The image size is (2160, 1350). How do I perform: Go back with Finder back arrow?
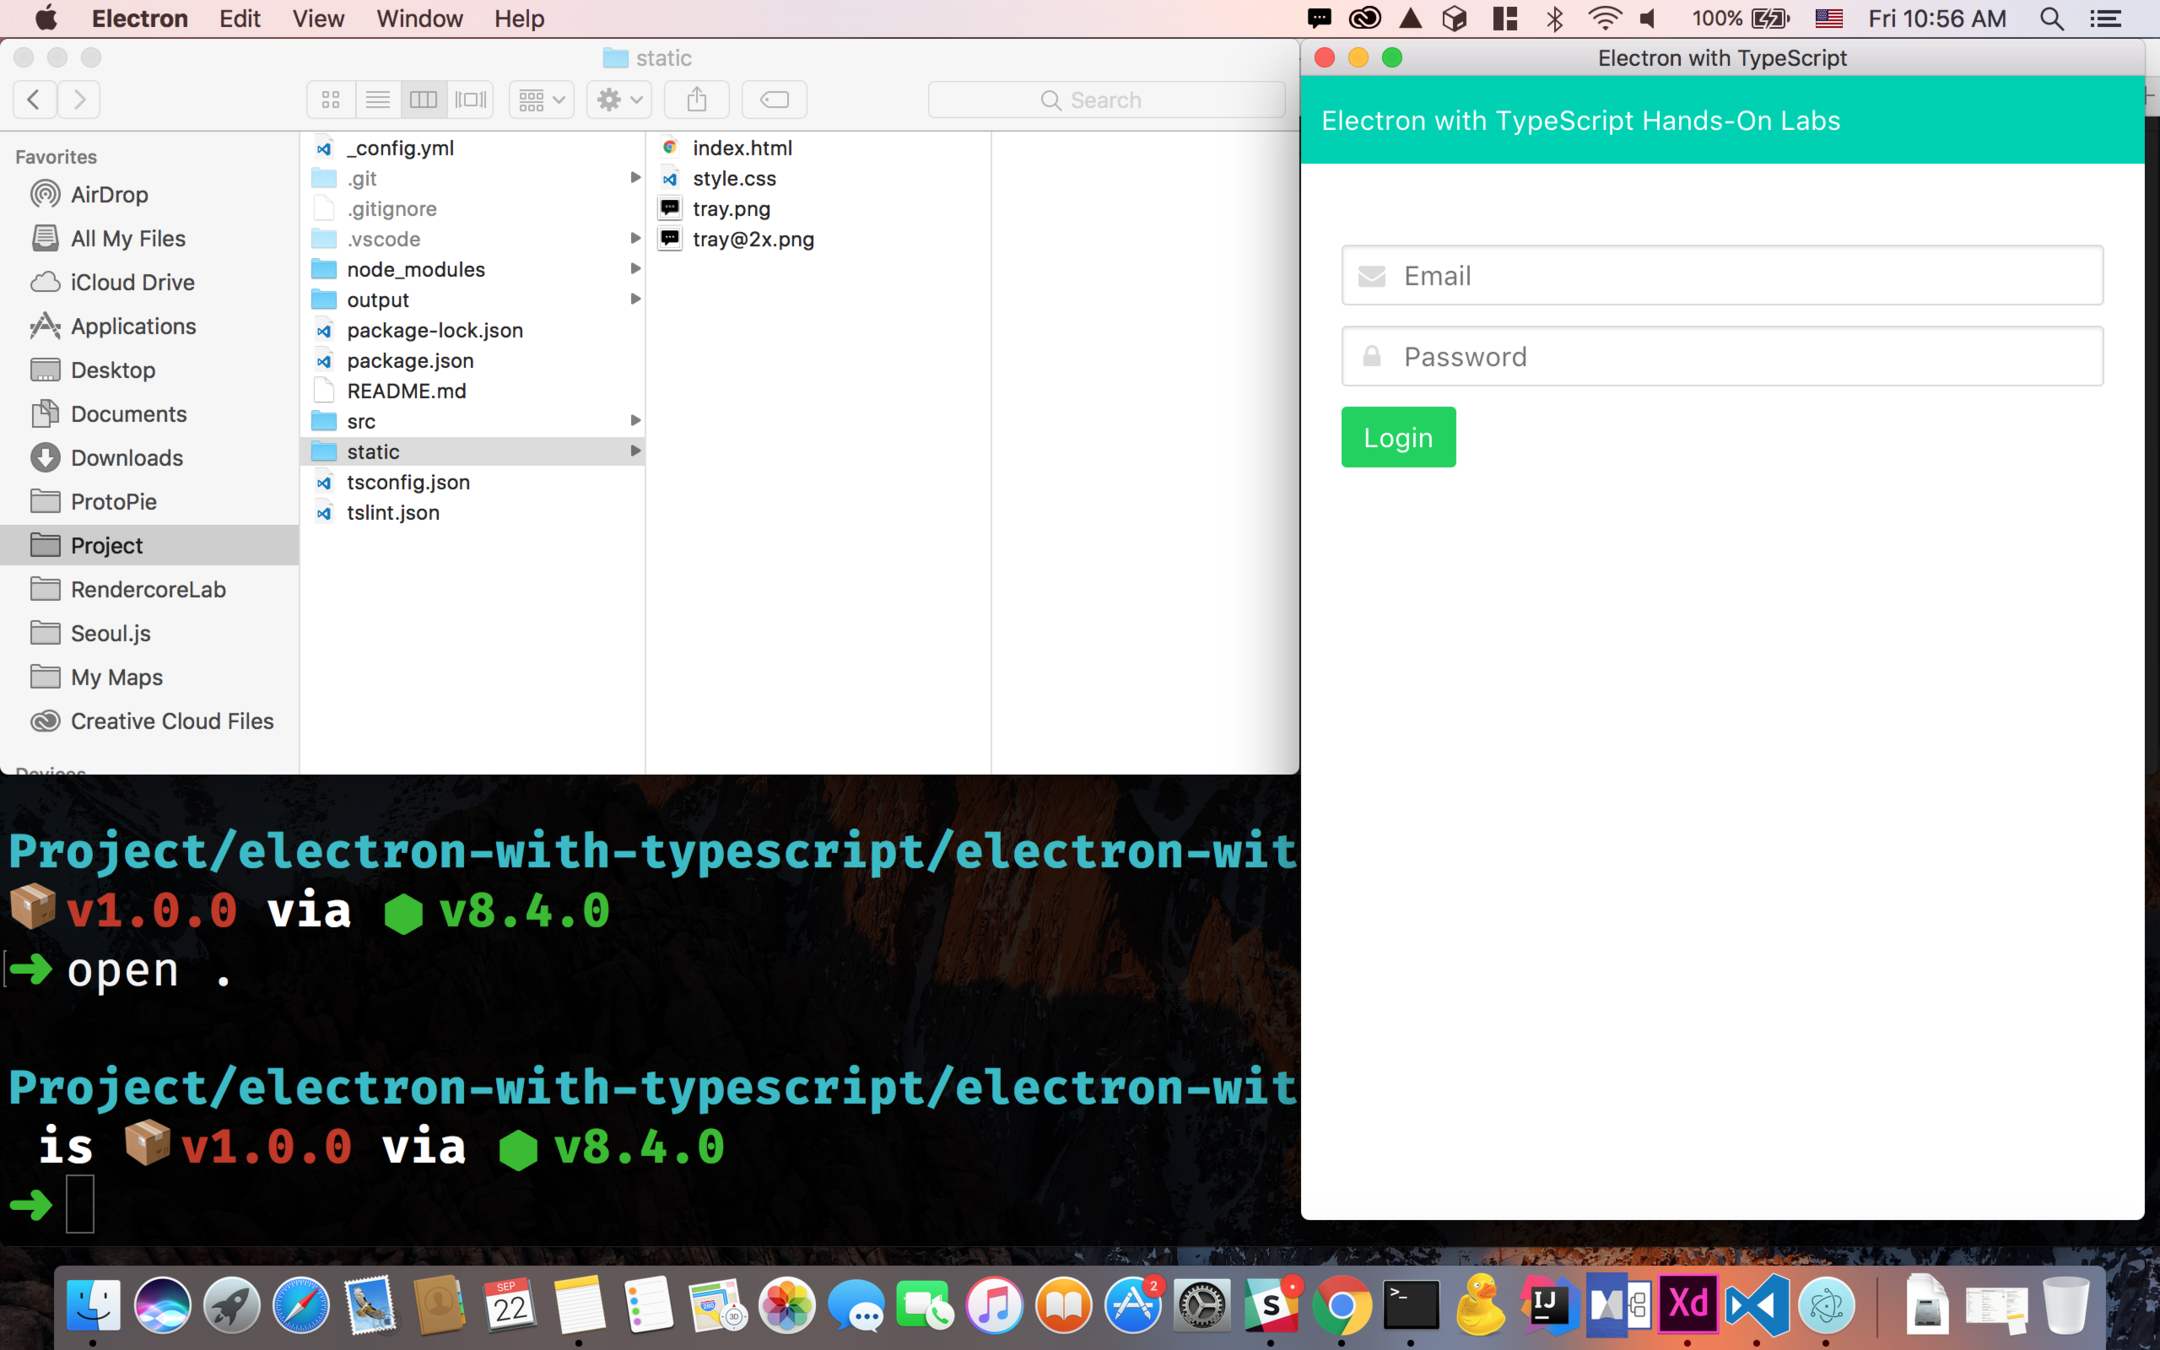tap(34, 99)
